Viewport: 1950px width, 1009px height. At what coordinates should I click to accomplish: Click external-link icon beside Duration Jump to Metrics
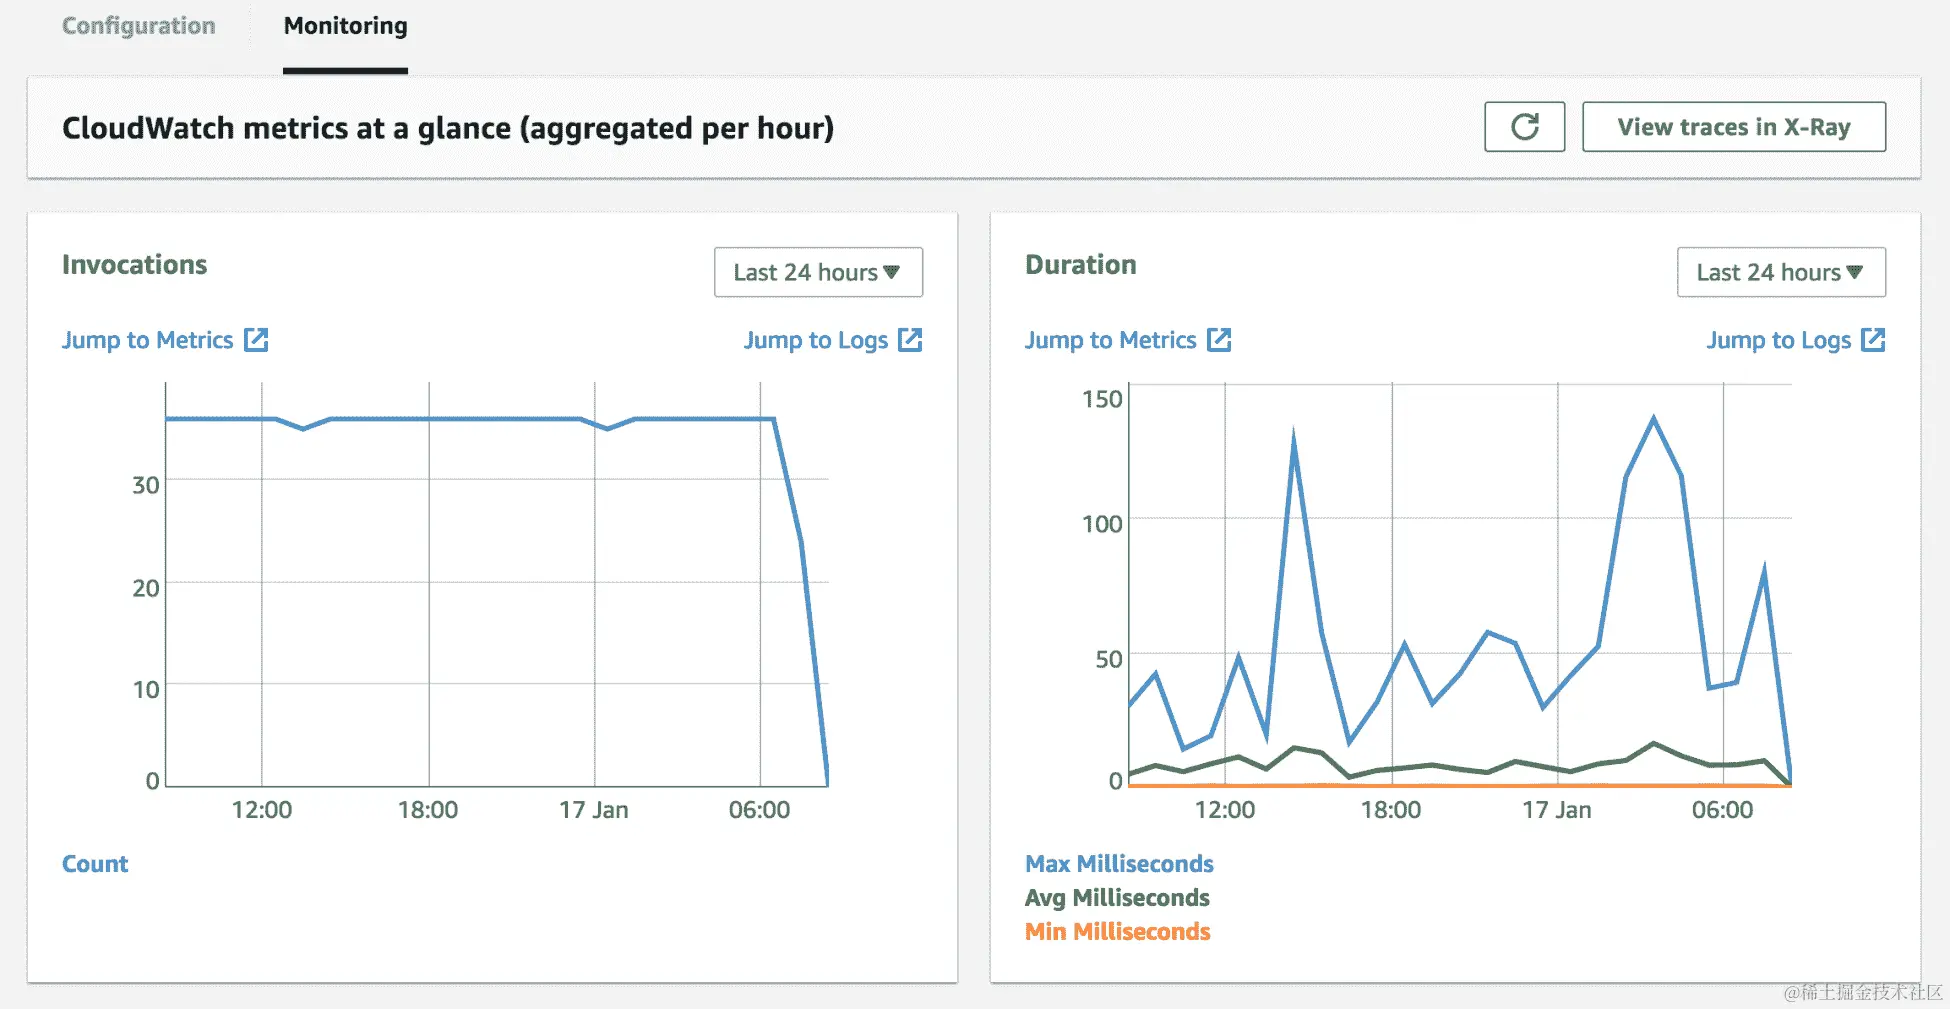(1219, 340)
